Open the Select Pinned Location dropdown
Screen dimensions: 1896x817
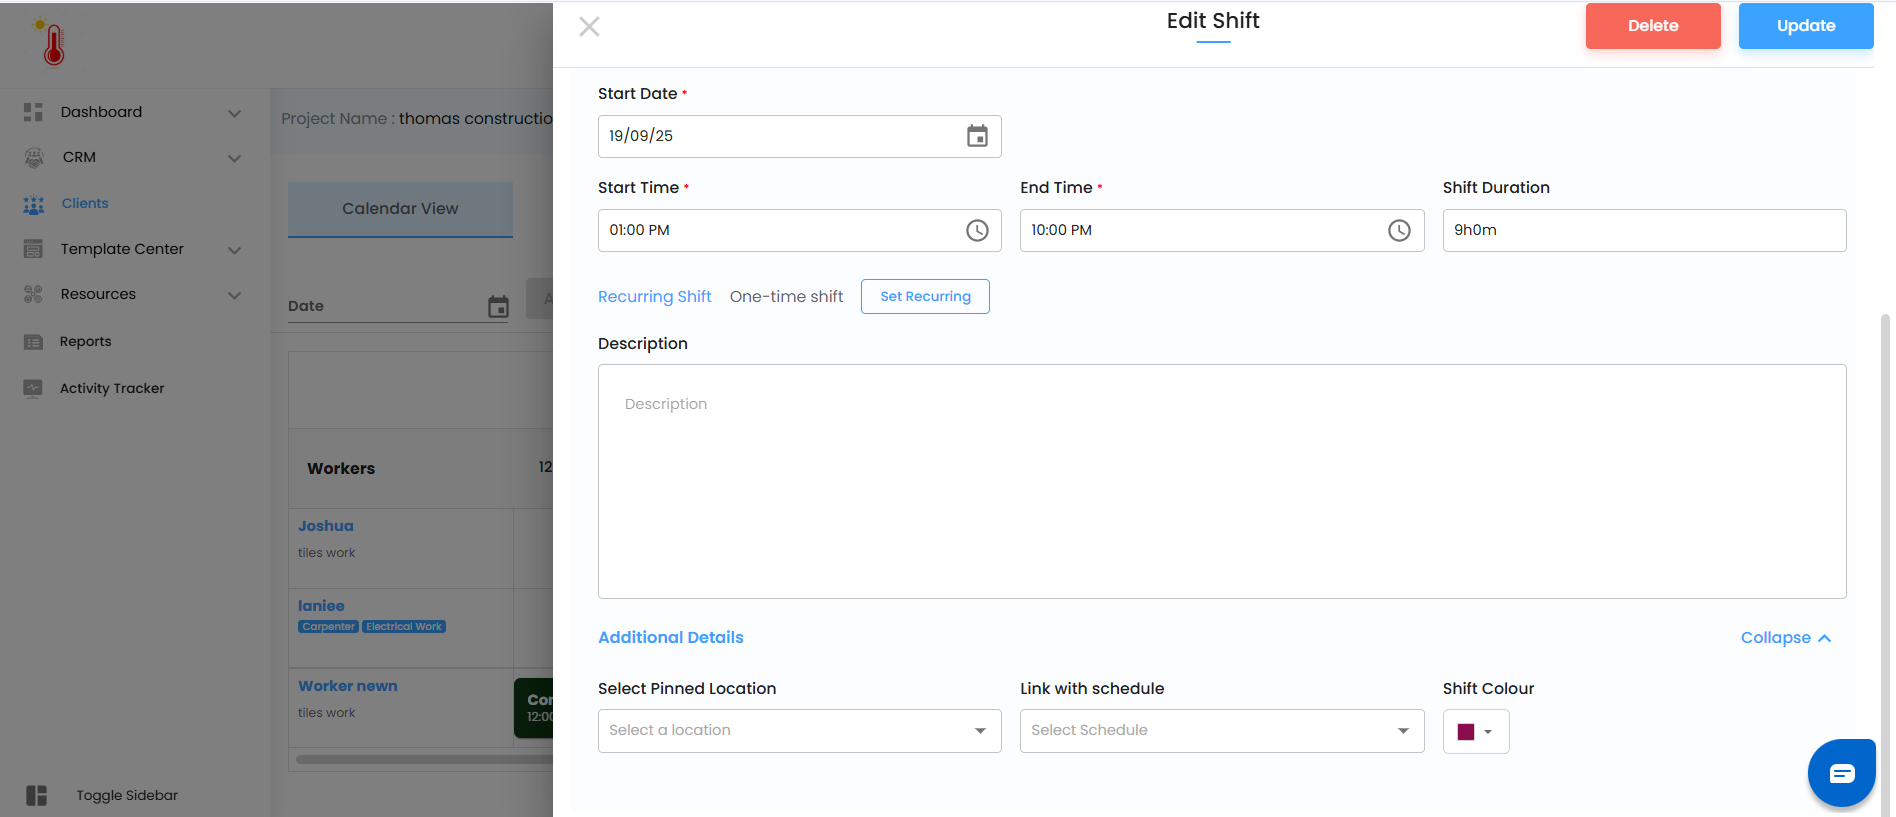[x=799, y=731]
